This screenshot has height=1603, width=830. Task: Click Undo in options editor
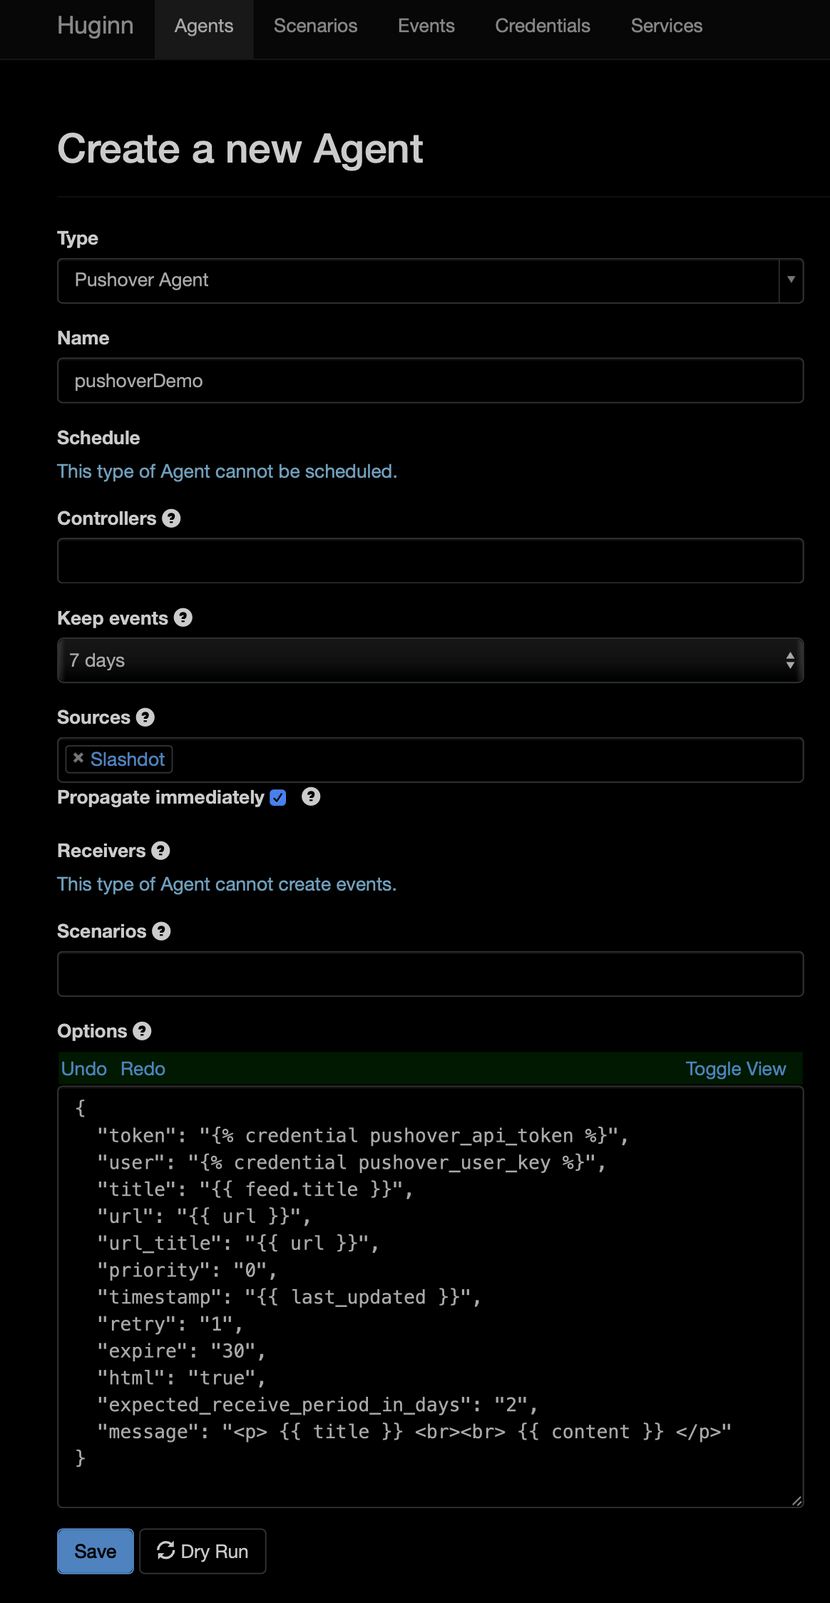pyautogui.click(x=84, y=1069)
